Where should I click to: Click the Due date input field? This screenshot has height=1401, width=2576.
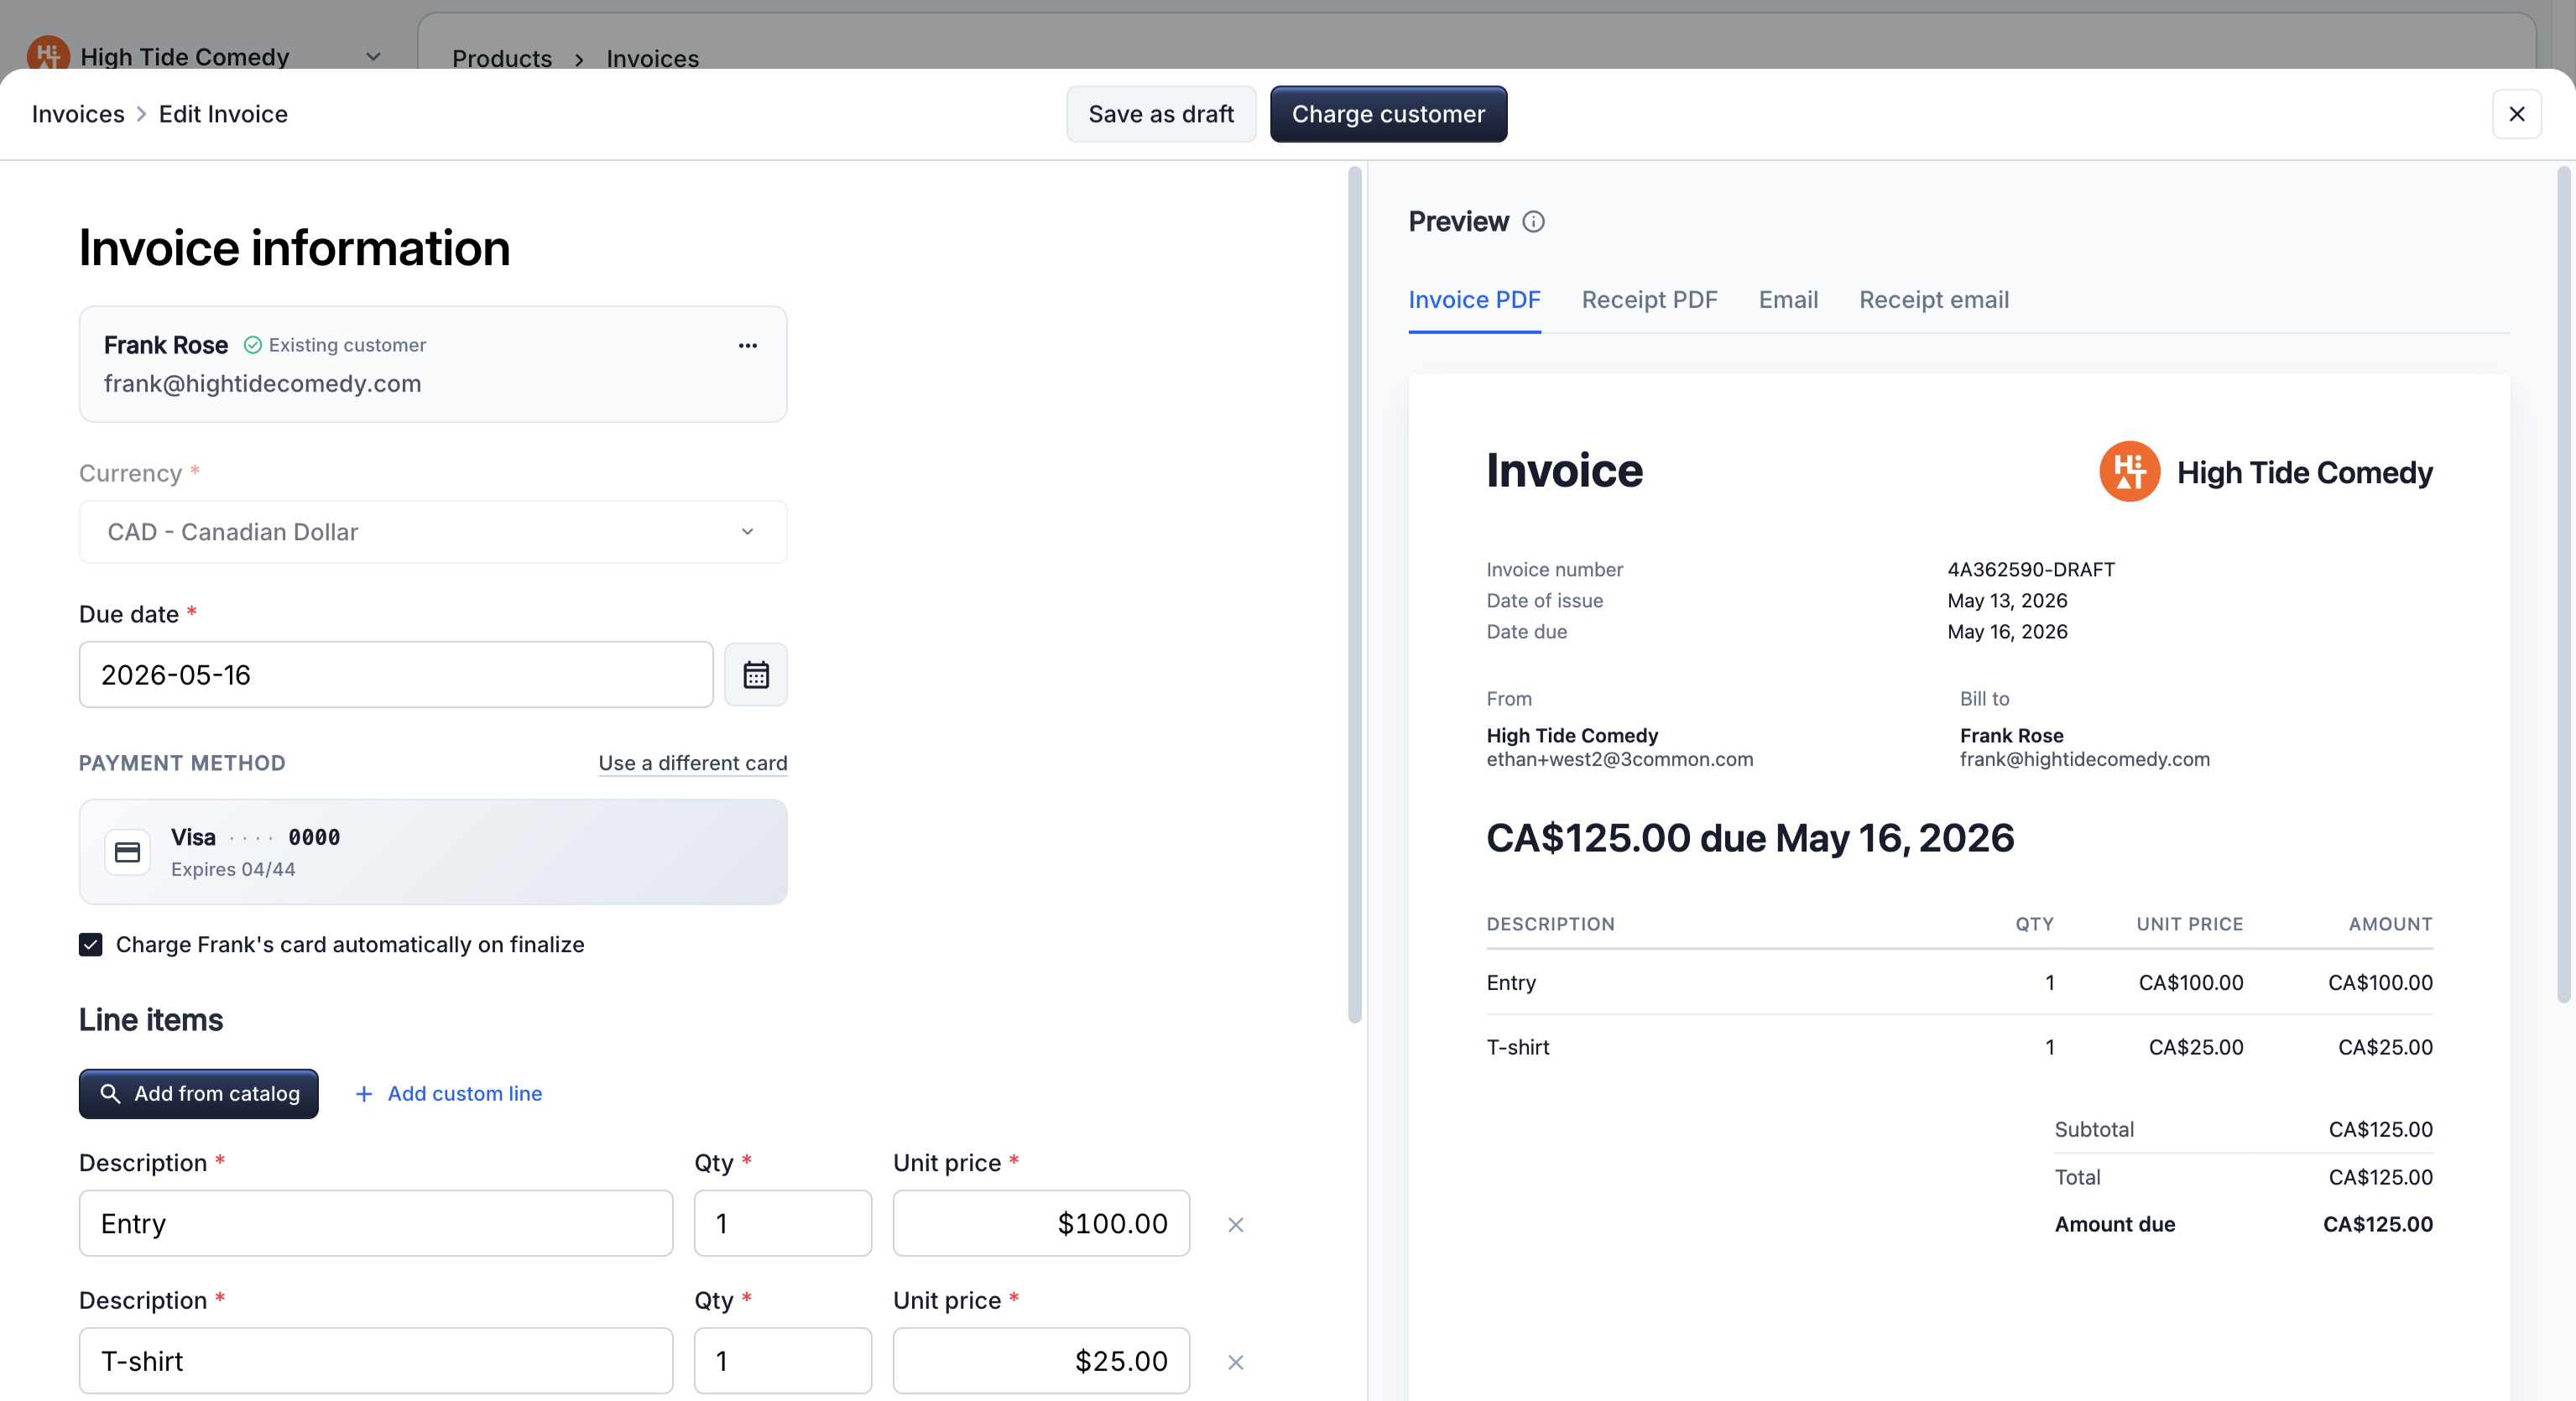tap(396, 675)
